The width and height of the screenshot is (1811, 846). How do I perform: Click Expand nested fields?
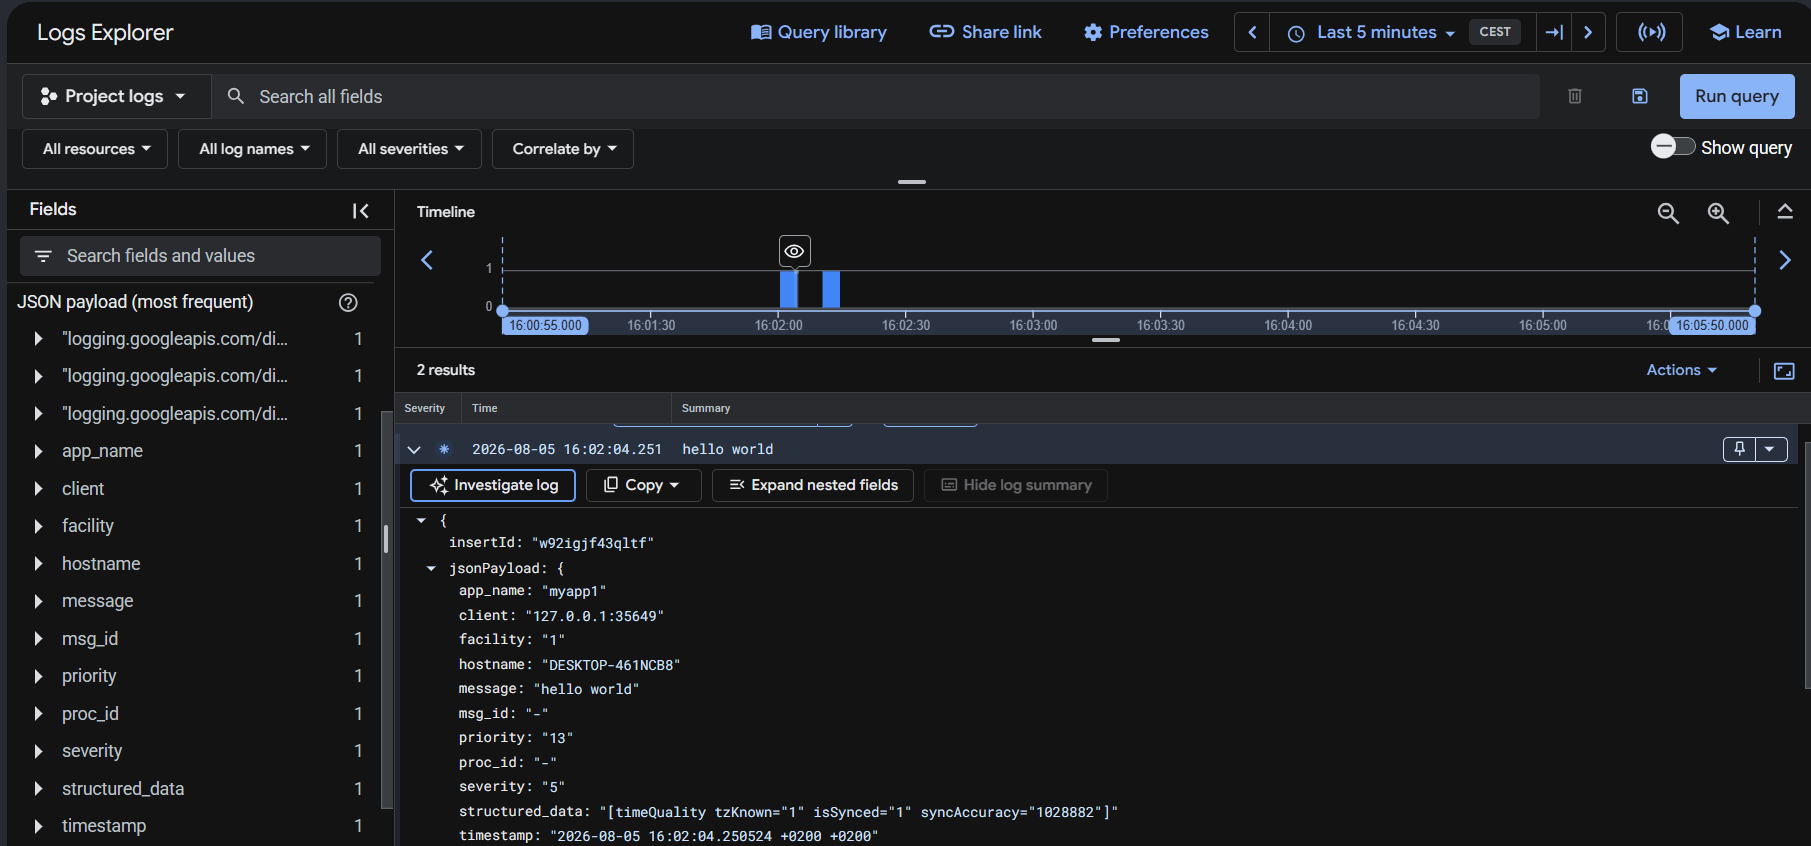813,485
